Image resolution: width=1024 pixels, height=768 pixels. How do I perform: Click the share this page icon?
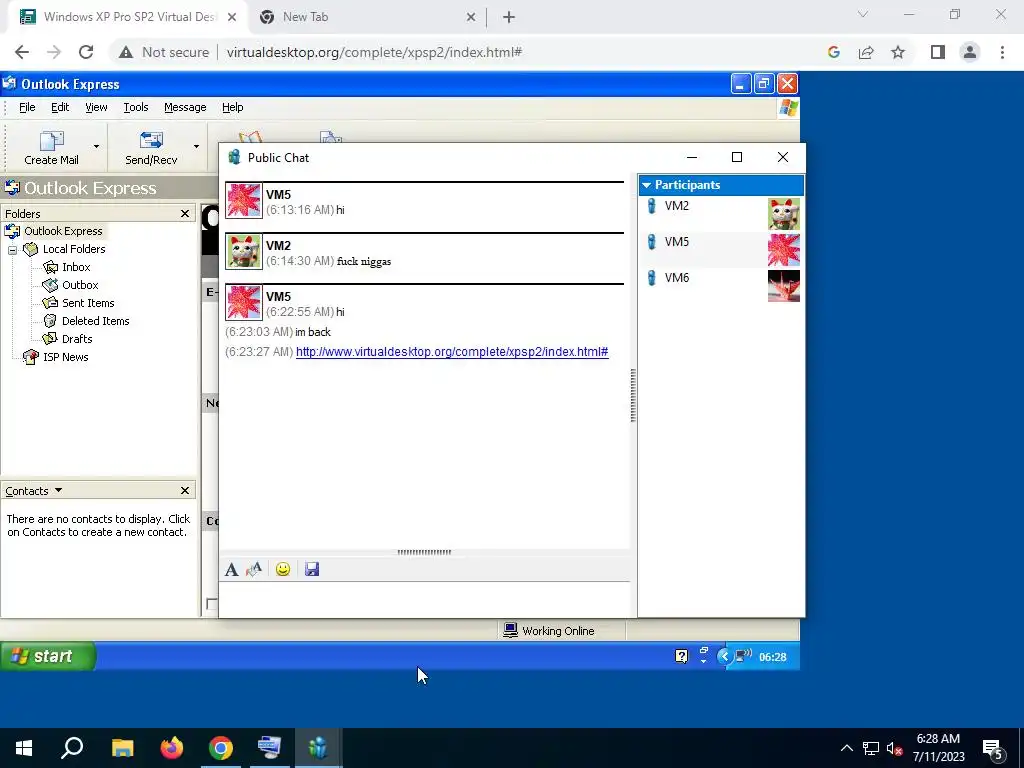866,52
